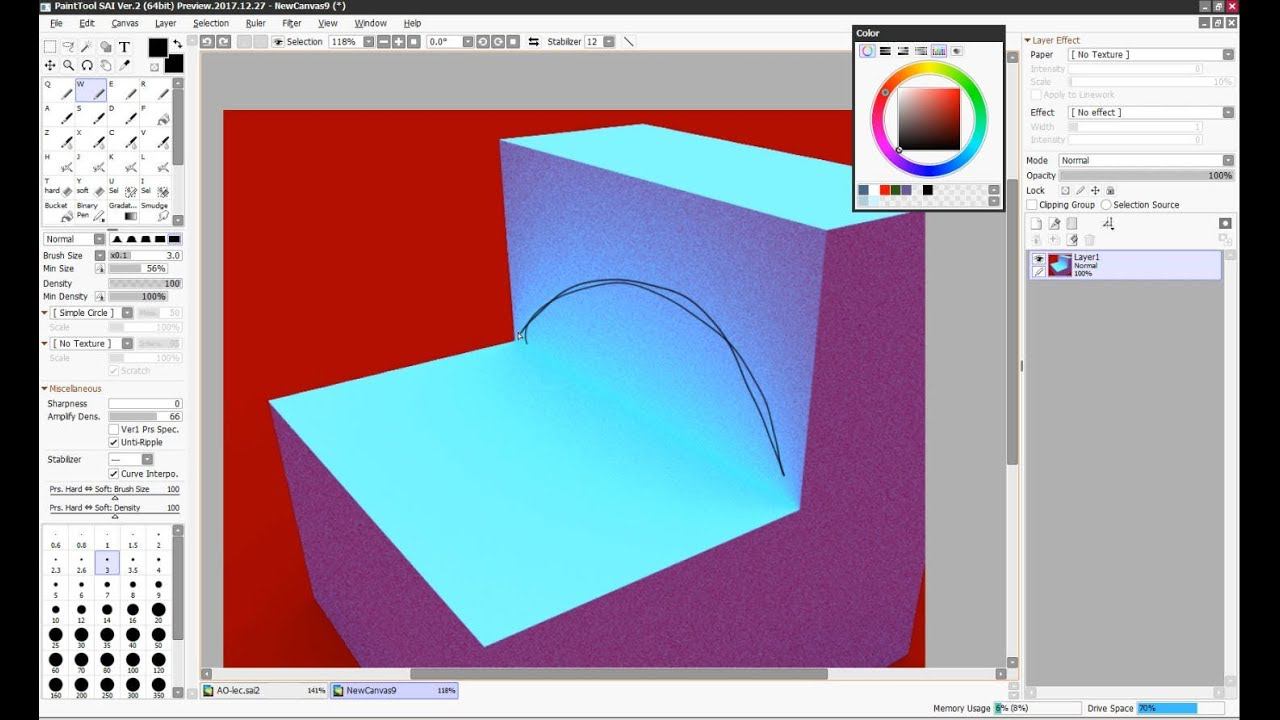Pick the brush in slot F
This screenshot has width=1280, height=720.
coord(153,113)
